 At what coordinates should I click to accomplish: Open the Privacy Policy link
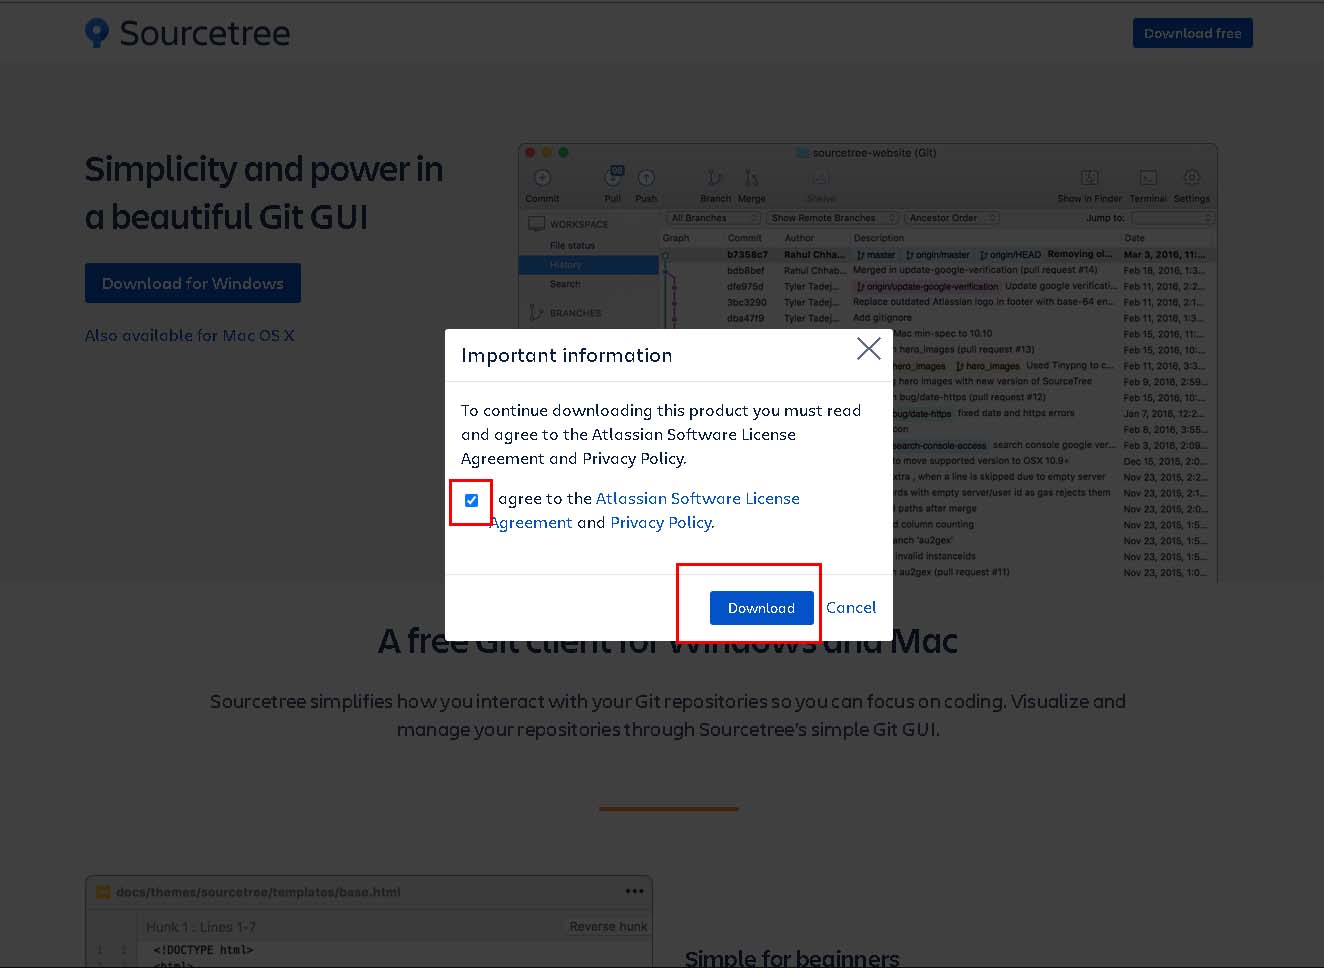[662, 522]
